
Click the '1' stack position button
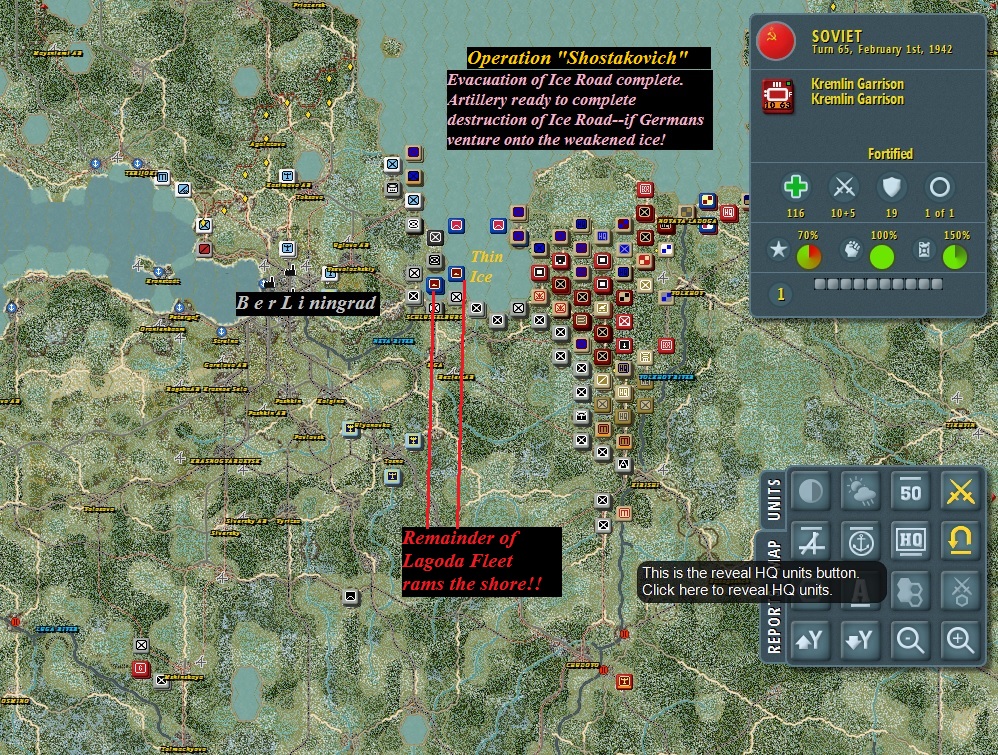pyautogui.click(x=779, y=295)
